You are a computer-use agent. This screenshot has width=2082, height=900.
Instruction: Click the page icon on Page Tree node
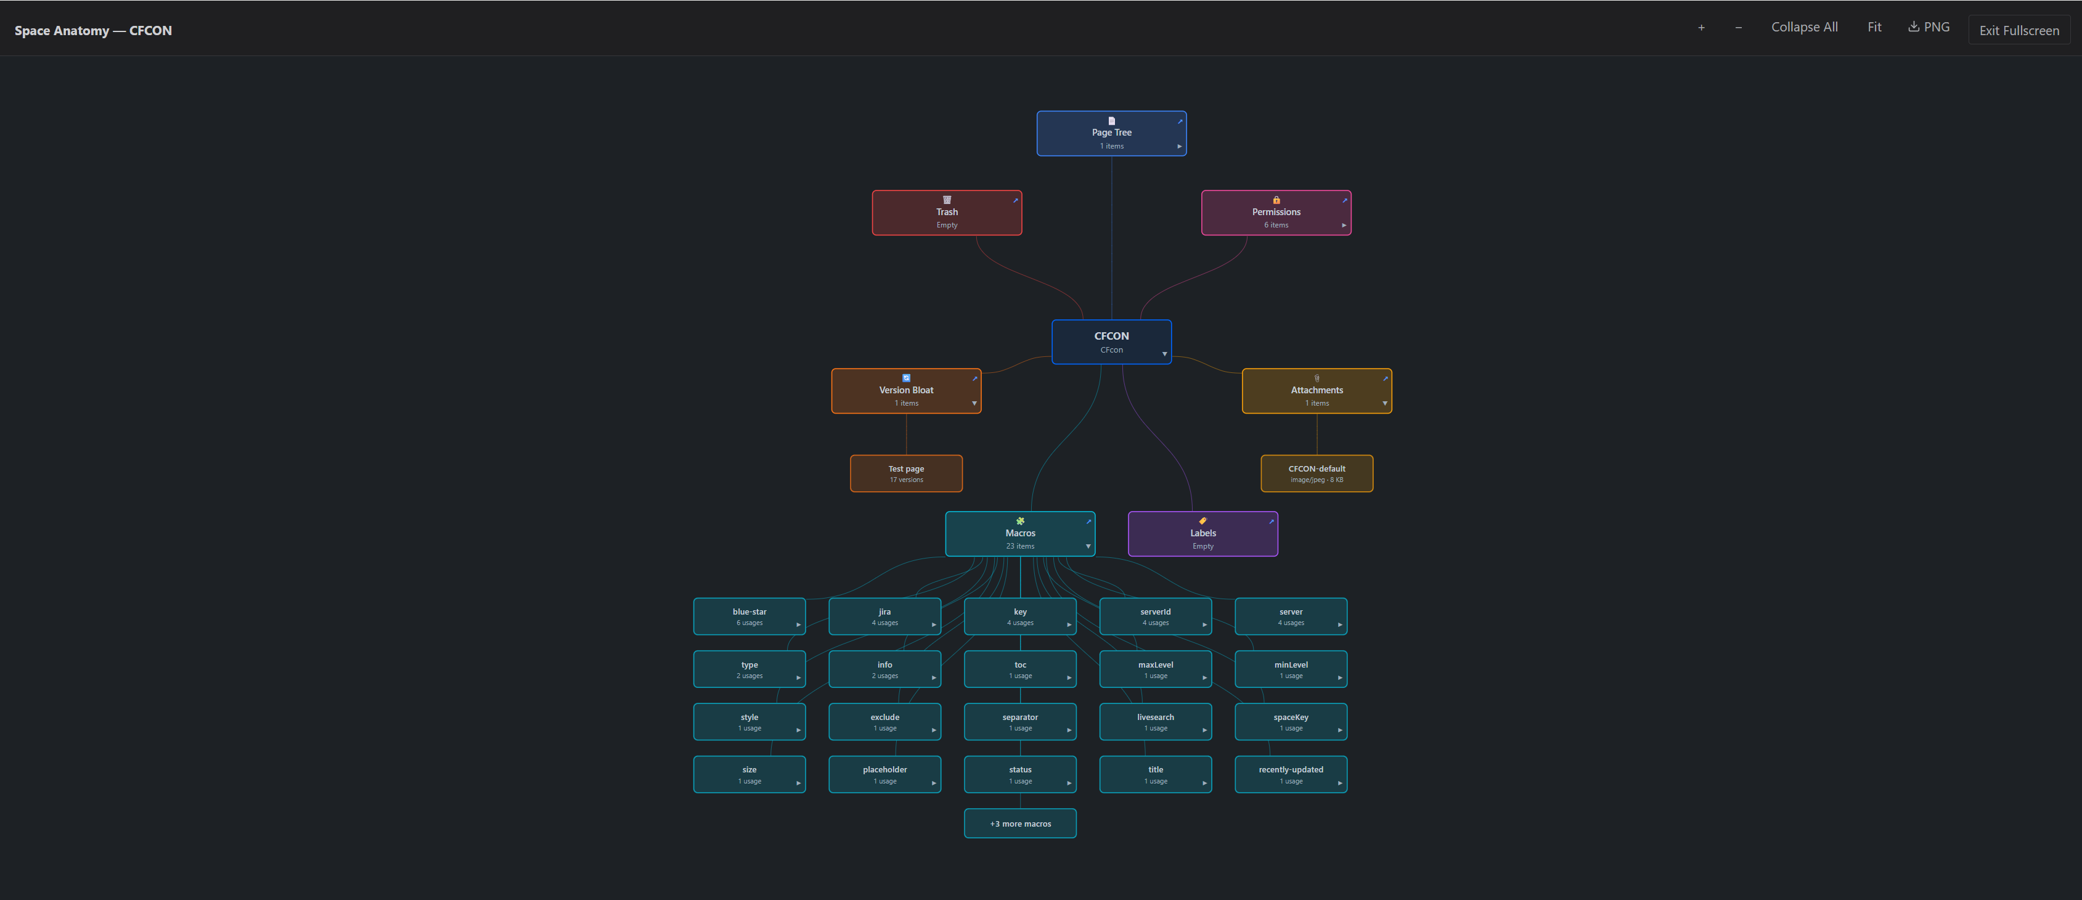pos(1111,121)
